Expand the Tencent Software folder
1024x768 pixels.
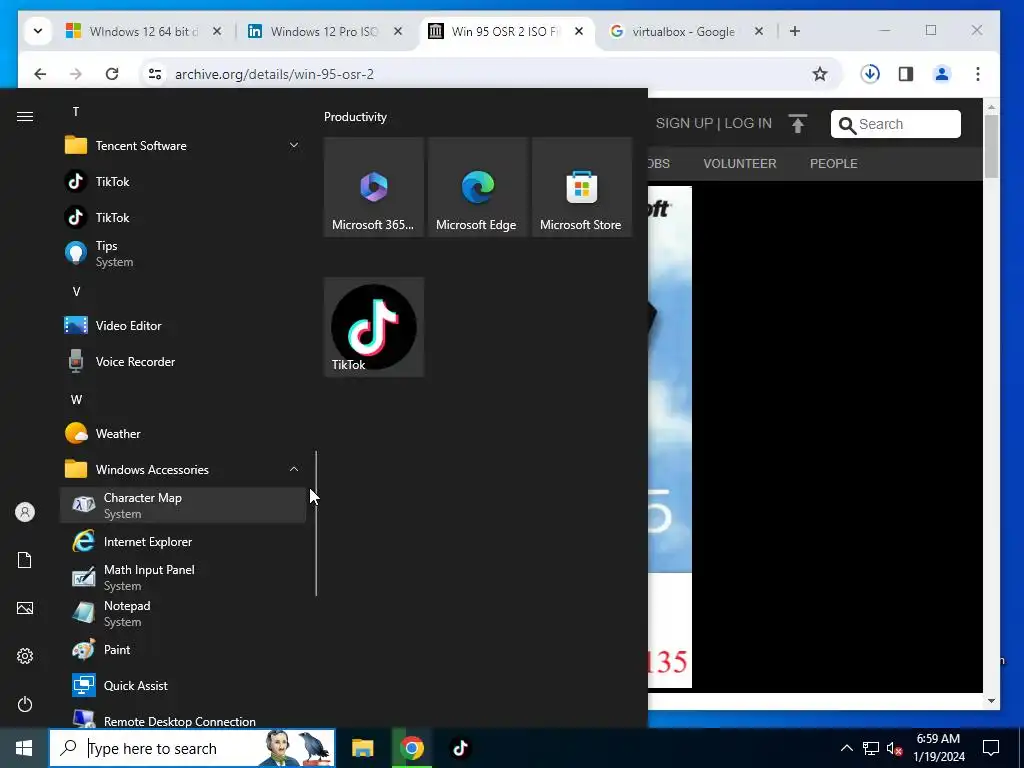(x=294, y=145)
